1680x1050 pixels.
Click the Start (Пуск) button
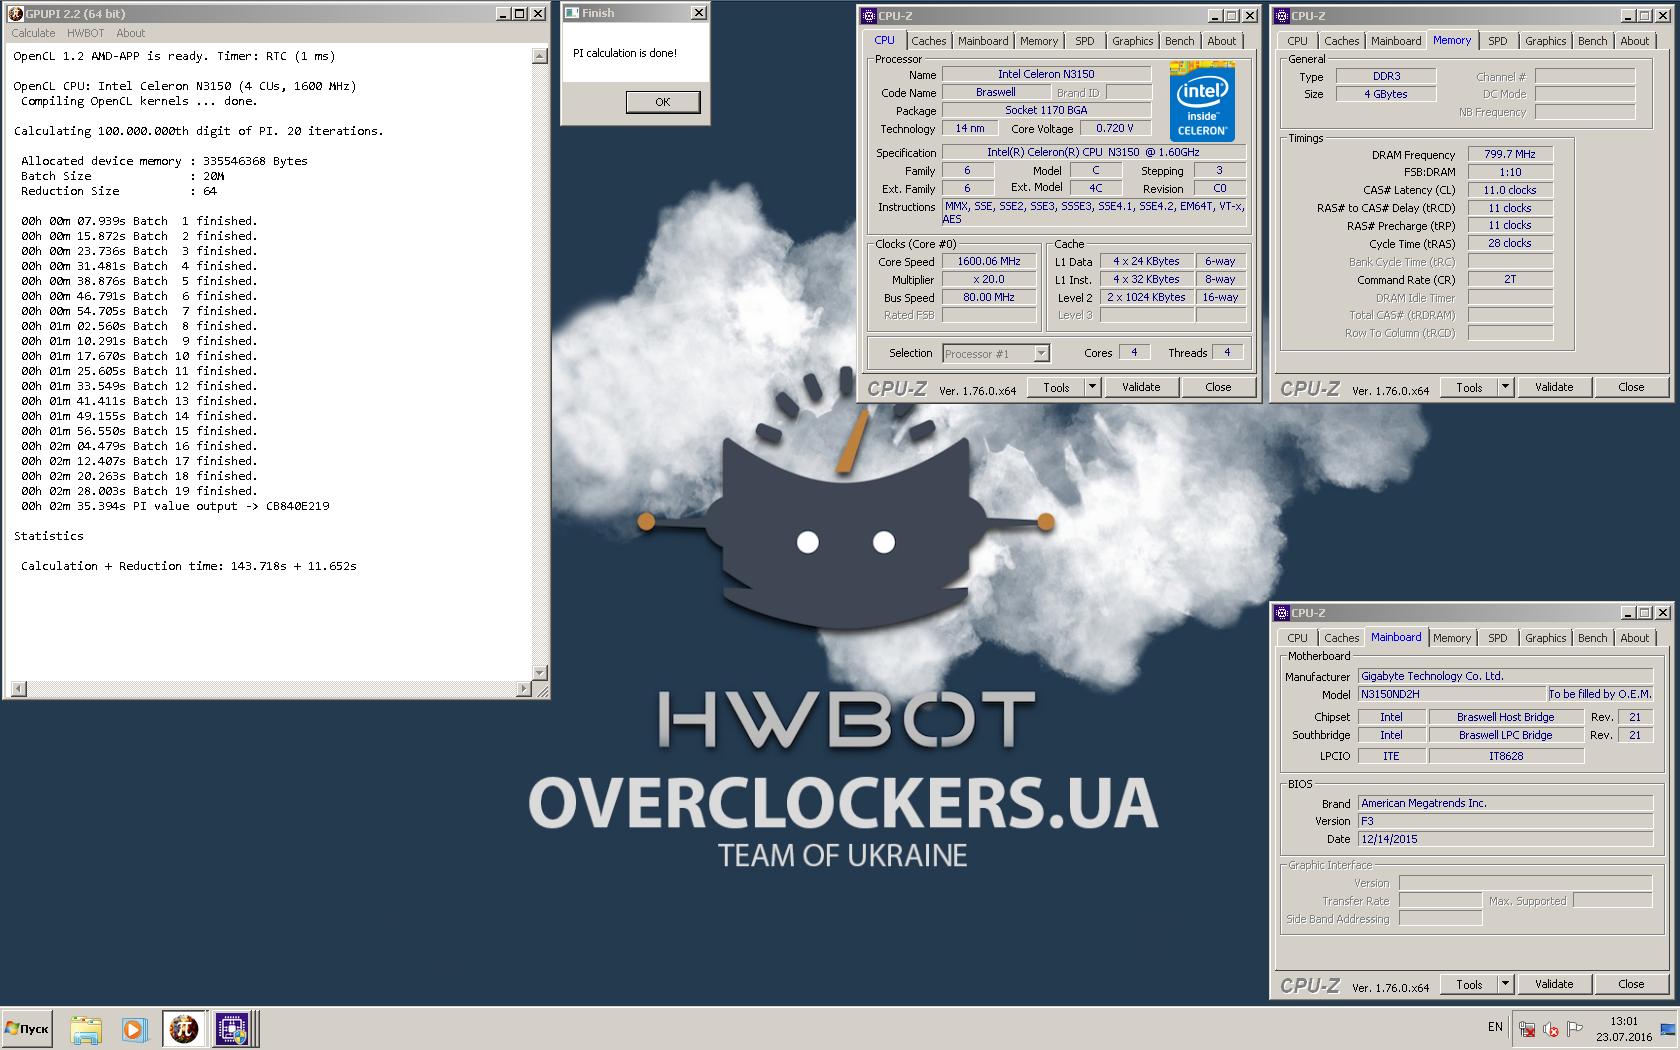point(27,1029)
